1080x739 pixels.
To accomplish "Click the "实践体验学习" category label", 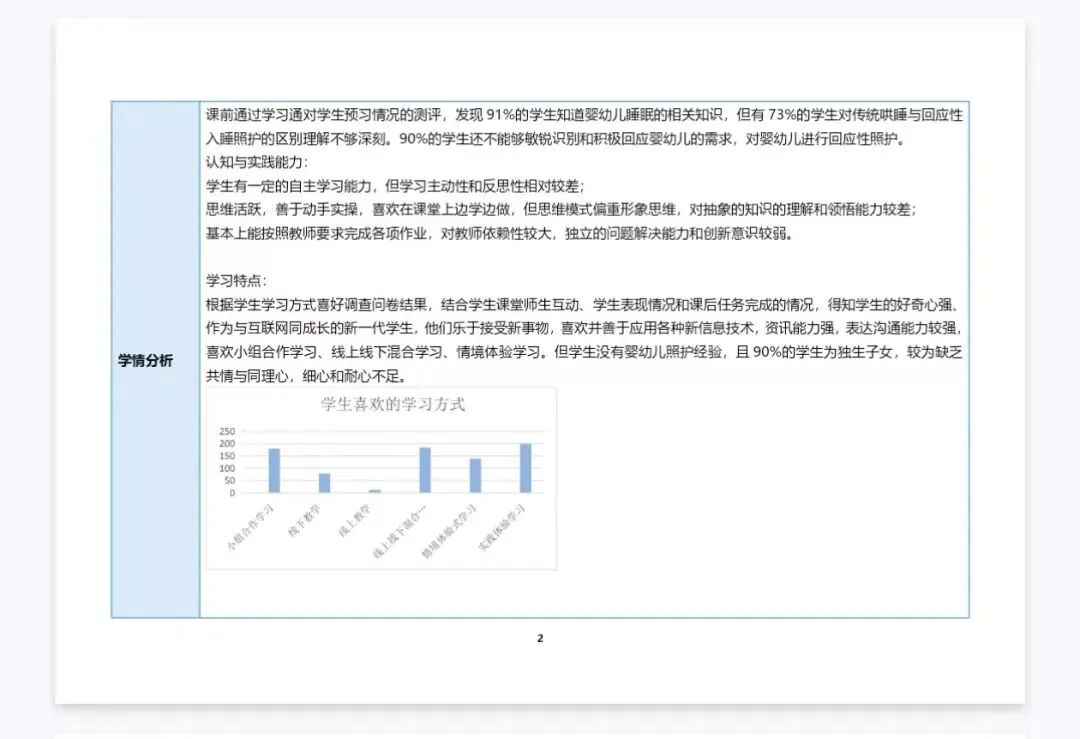I will [502, 527].
